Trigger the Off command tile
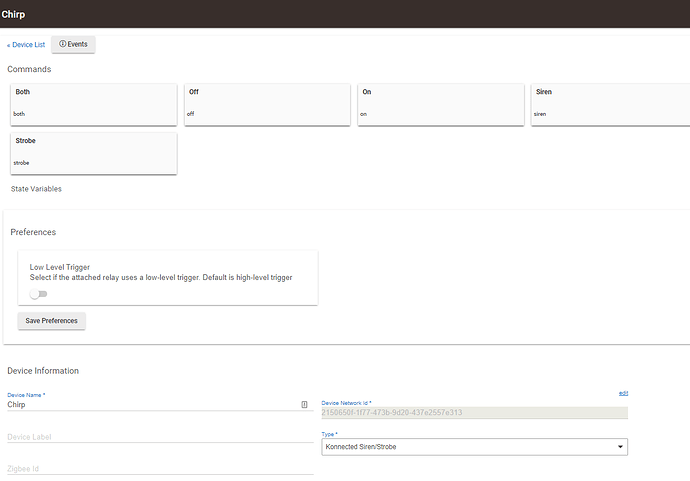The image size is (690, 481). (x=267, y=104)
